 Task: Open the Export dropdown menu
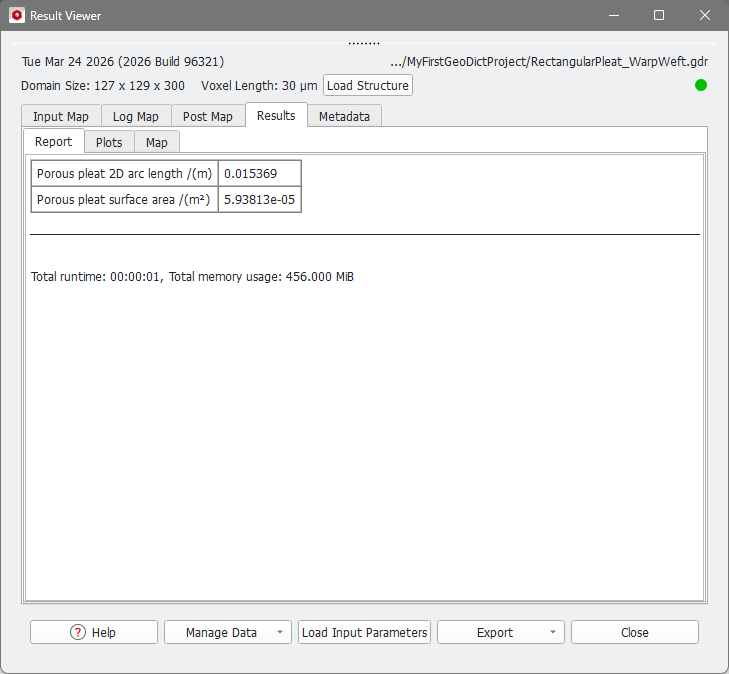click(x=501, y=632)
